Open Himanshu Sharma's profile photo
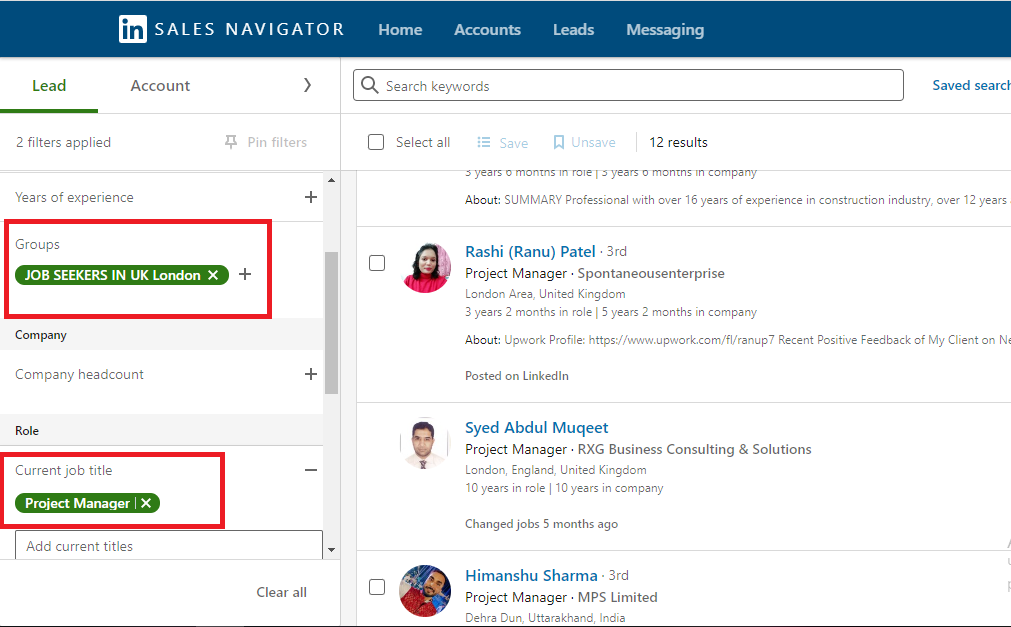Screen dimensions: 1011x627 (x=426, y=591)
